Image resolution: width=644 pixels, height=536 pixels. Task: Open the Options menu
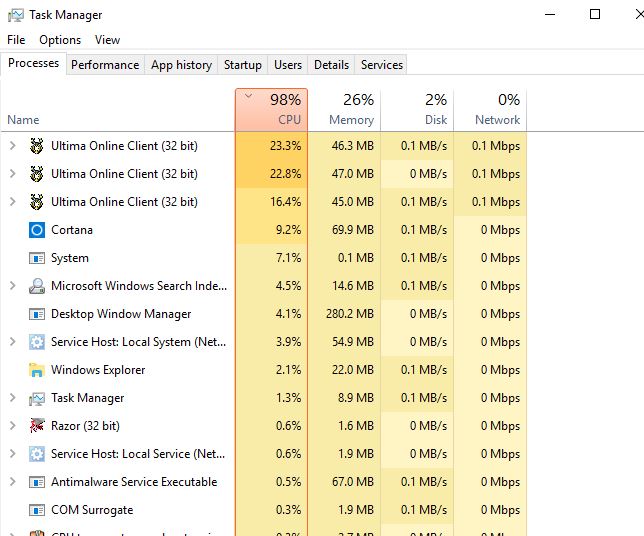(x=60, y=40)
